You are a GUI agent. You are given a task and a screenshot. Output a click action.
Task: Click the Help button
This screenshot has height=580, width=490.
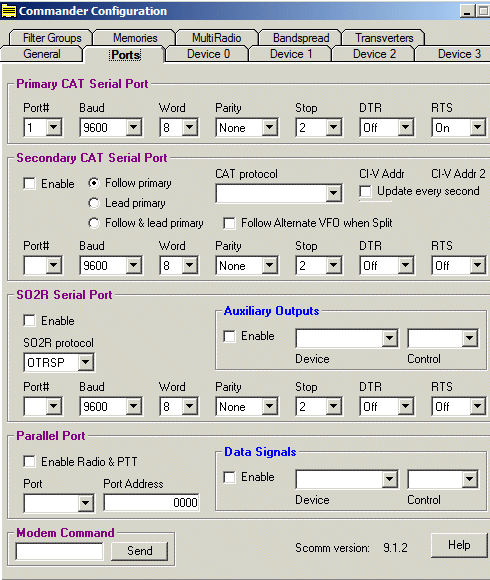coord(459,545)
